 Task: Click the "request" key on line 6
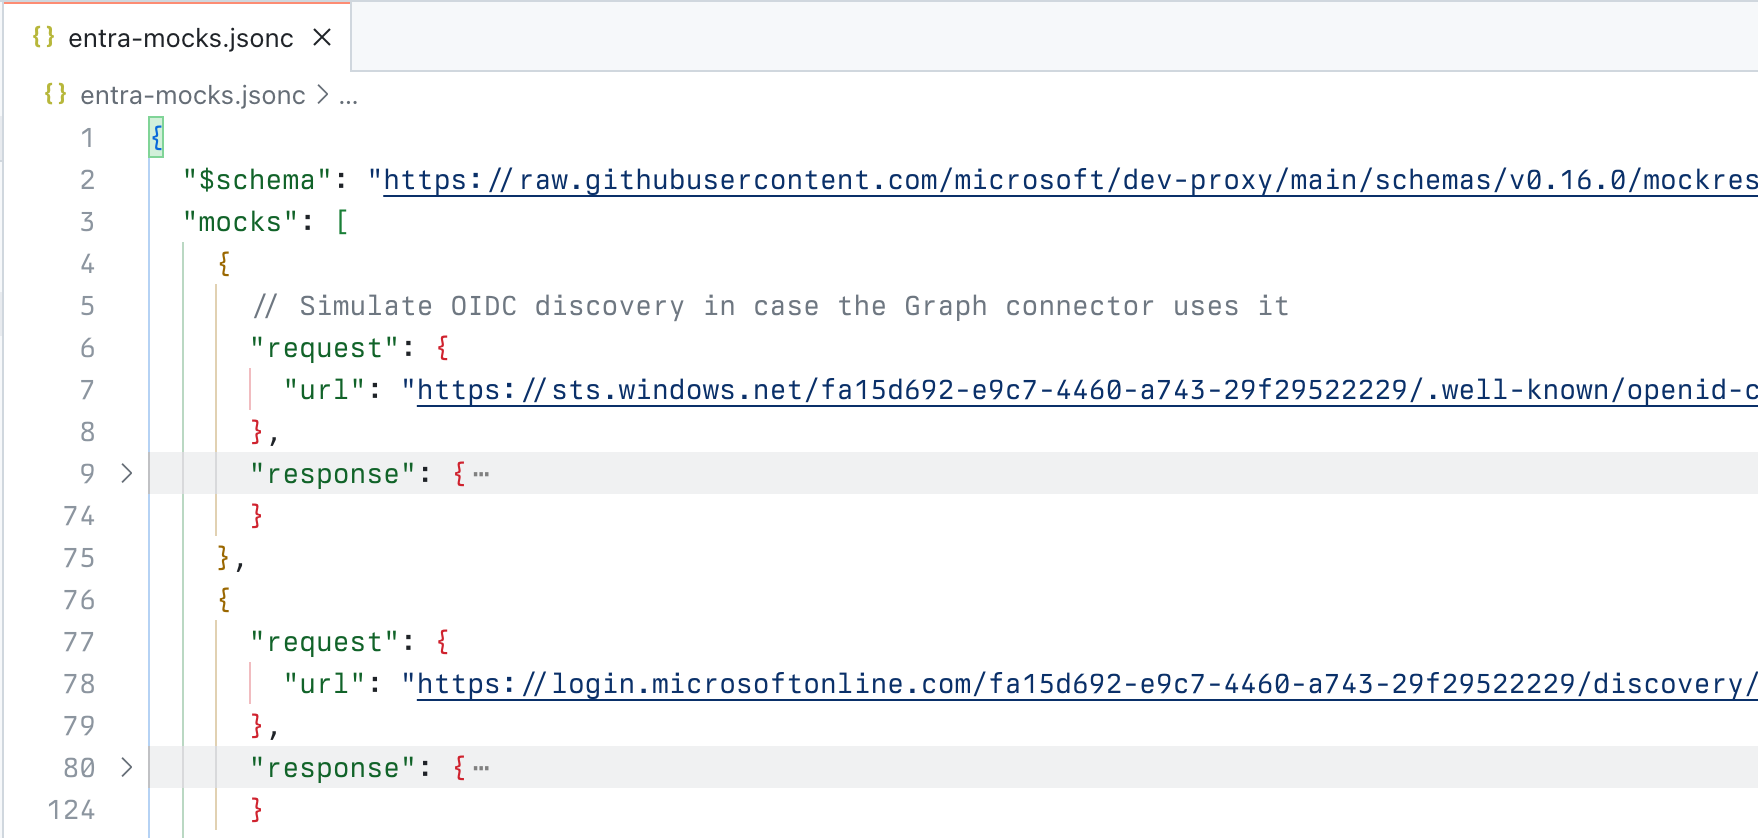pyautogui.click(x=322, y=347)
